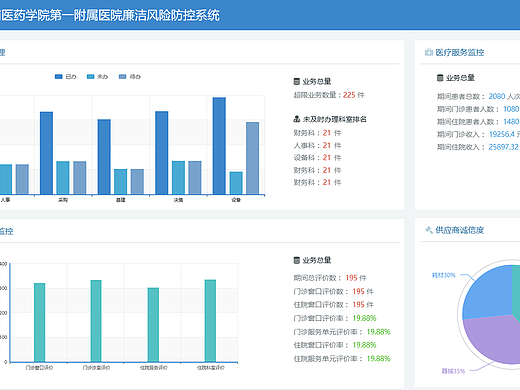Select the 住院窗口评价数 195 件 row
The image size is (520, 390).
tap(334, 304)
